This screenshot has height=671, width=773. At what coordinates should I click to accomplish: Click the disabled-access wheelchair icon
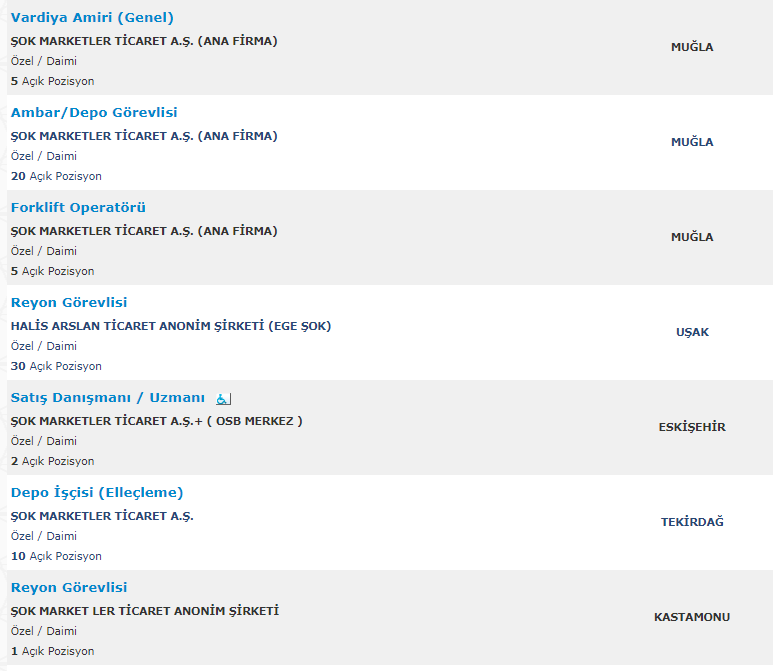[223, 398]
